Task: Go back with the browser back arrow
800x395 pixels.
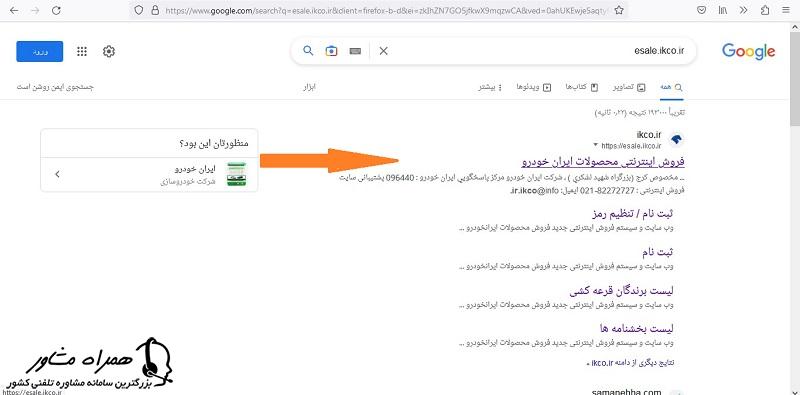Action: click(14, 10)
